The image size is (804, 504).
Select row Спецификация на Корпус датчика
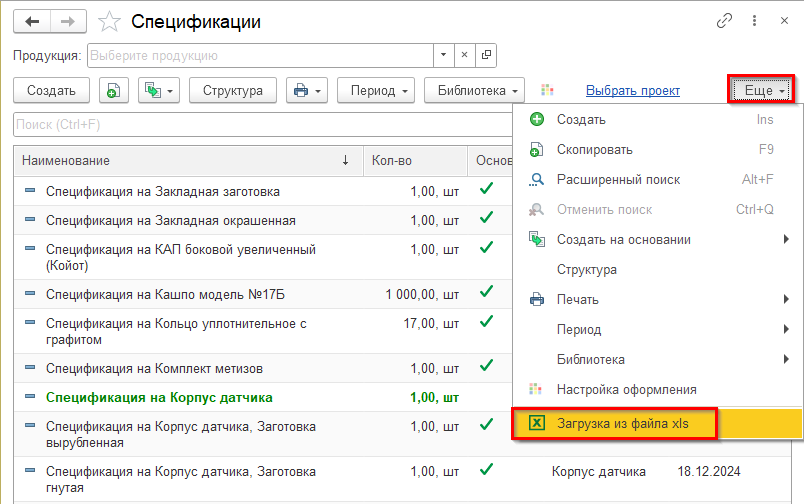point(159,397)
